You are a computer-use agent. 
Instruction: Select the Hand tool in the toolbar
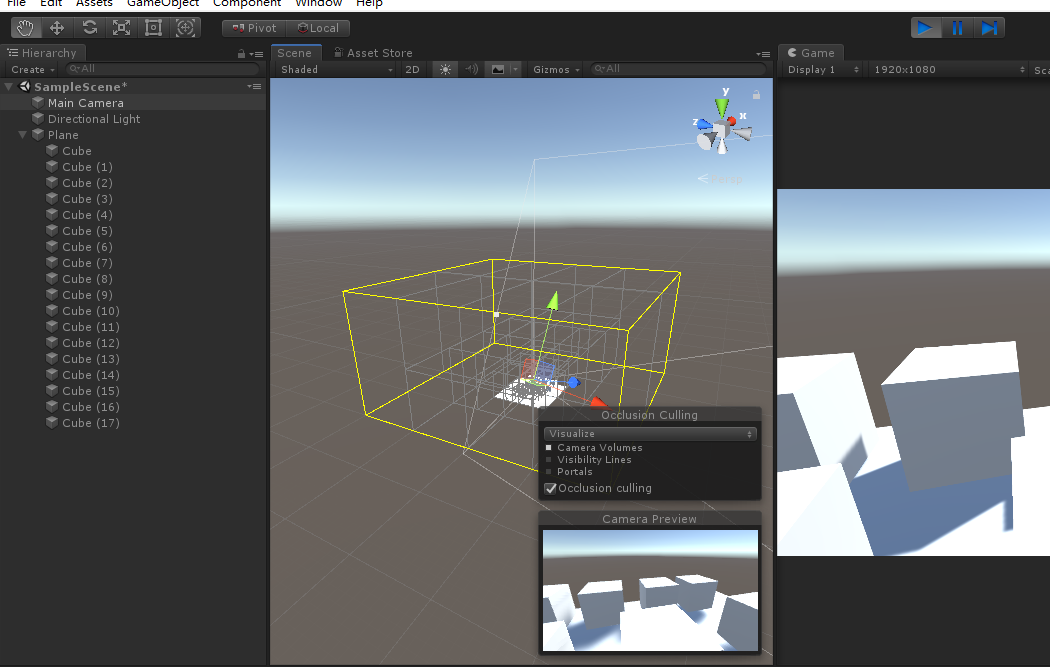pos(25,27)
